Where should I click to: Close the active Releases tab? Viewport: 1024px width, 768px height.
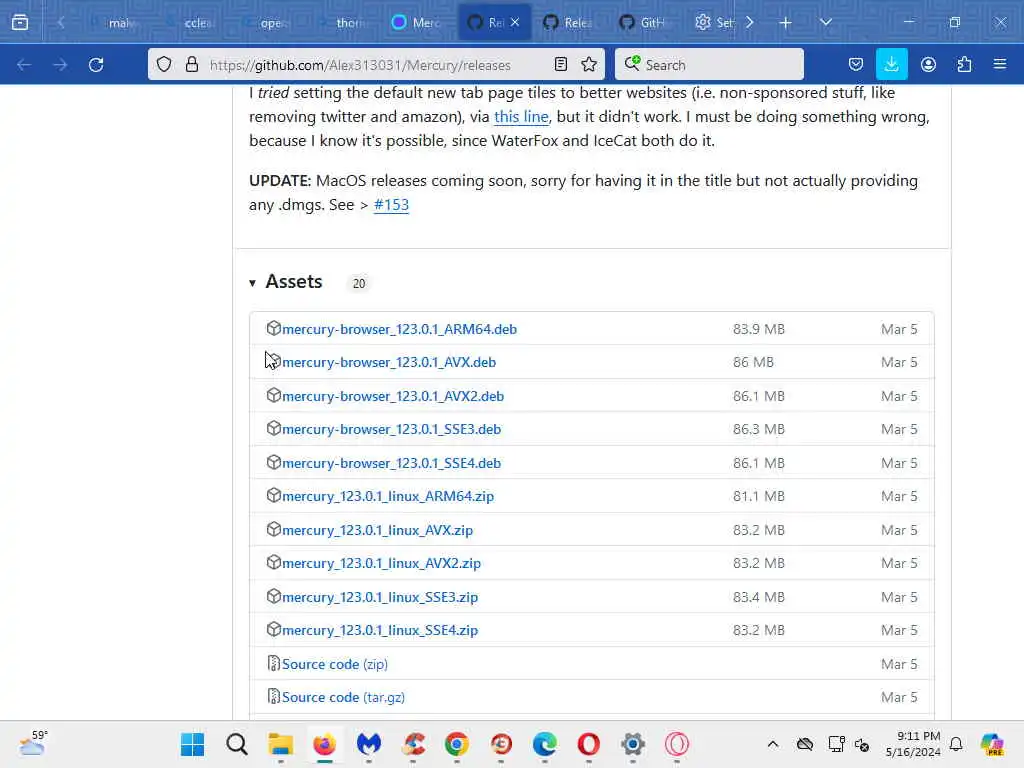[x=515, y=22]
